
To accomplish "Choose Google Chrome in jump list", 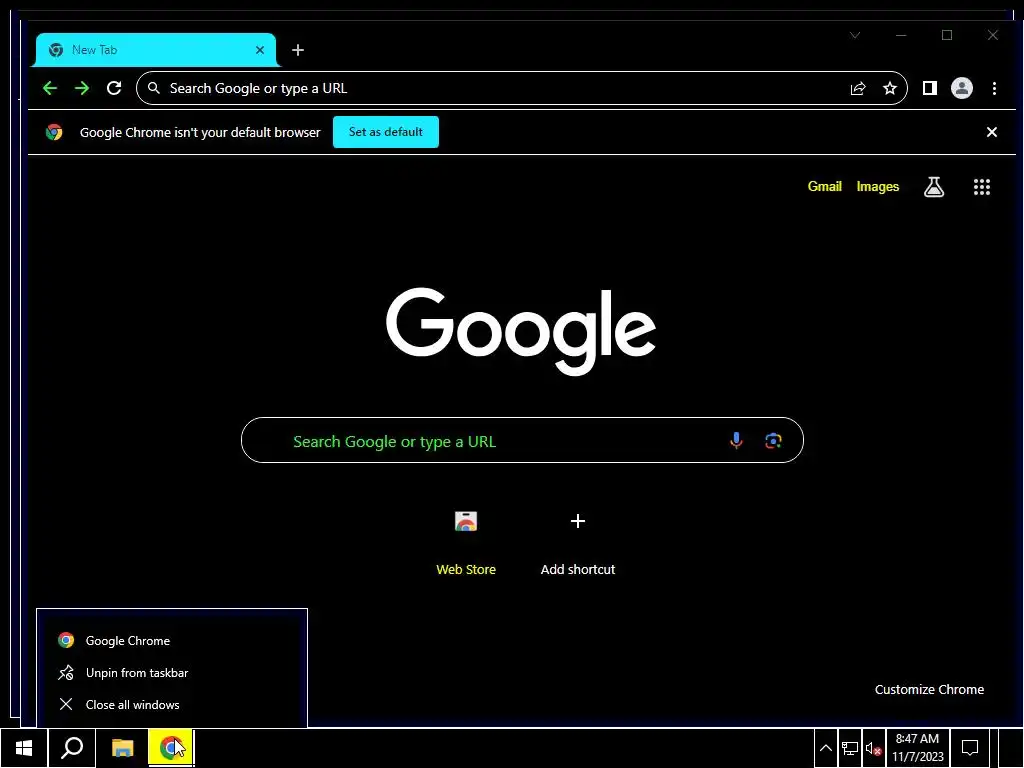I will [172, 641].
